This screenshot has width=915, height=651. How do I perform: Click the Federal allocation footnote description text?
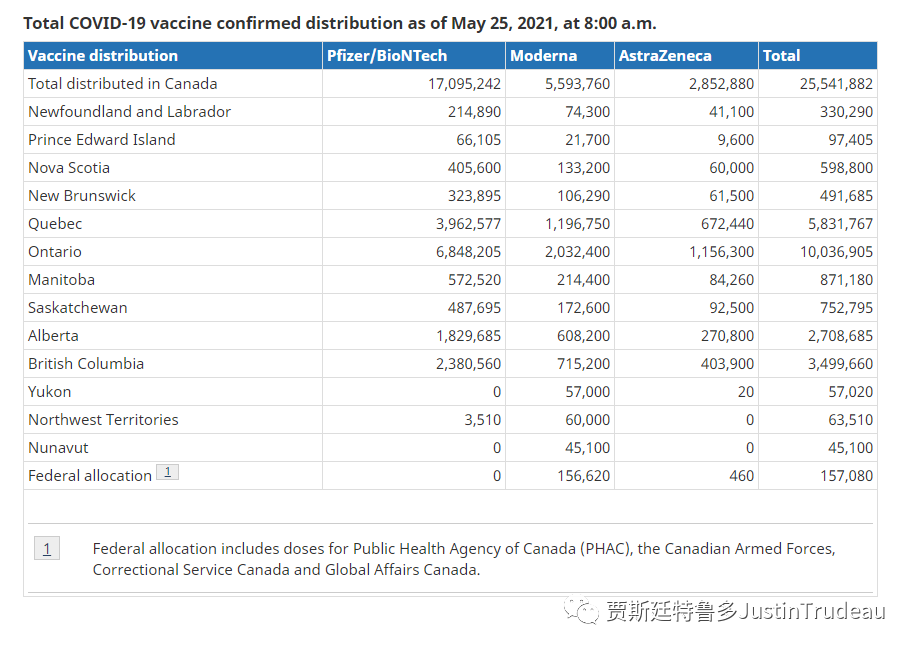pos(464,559)
